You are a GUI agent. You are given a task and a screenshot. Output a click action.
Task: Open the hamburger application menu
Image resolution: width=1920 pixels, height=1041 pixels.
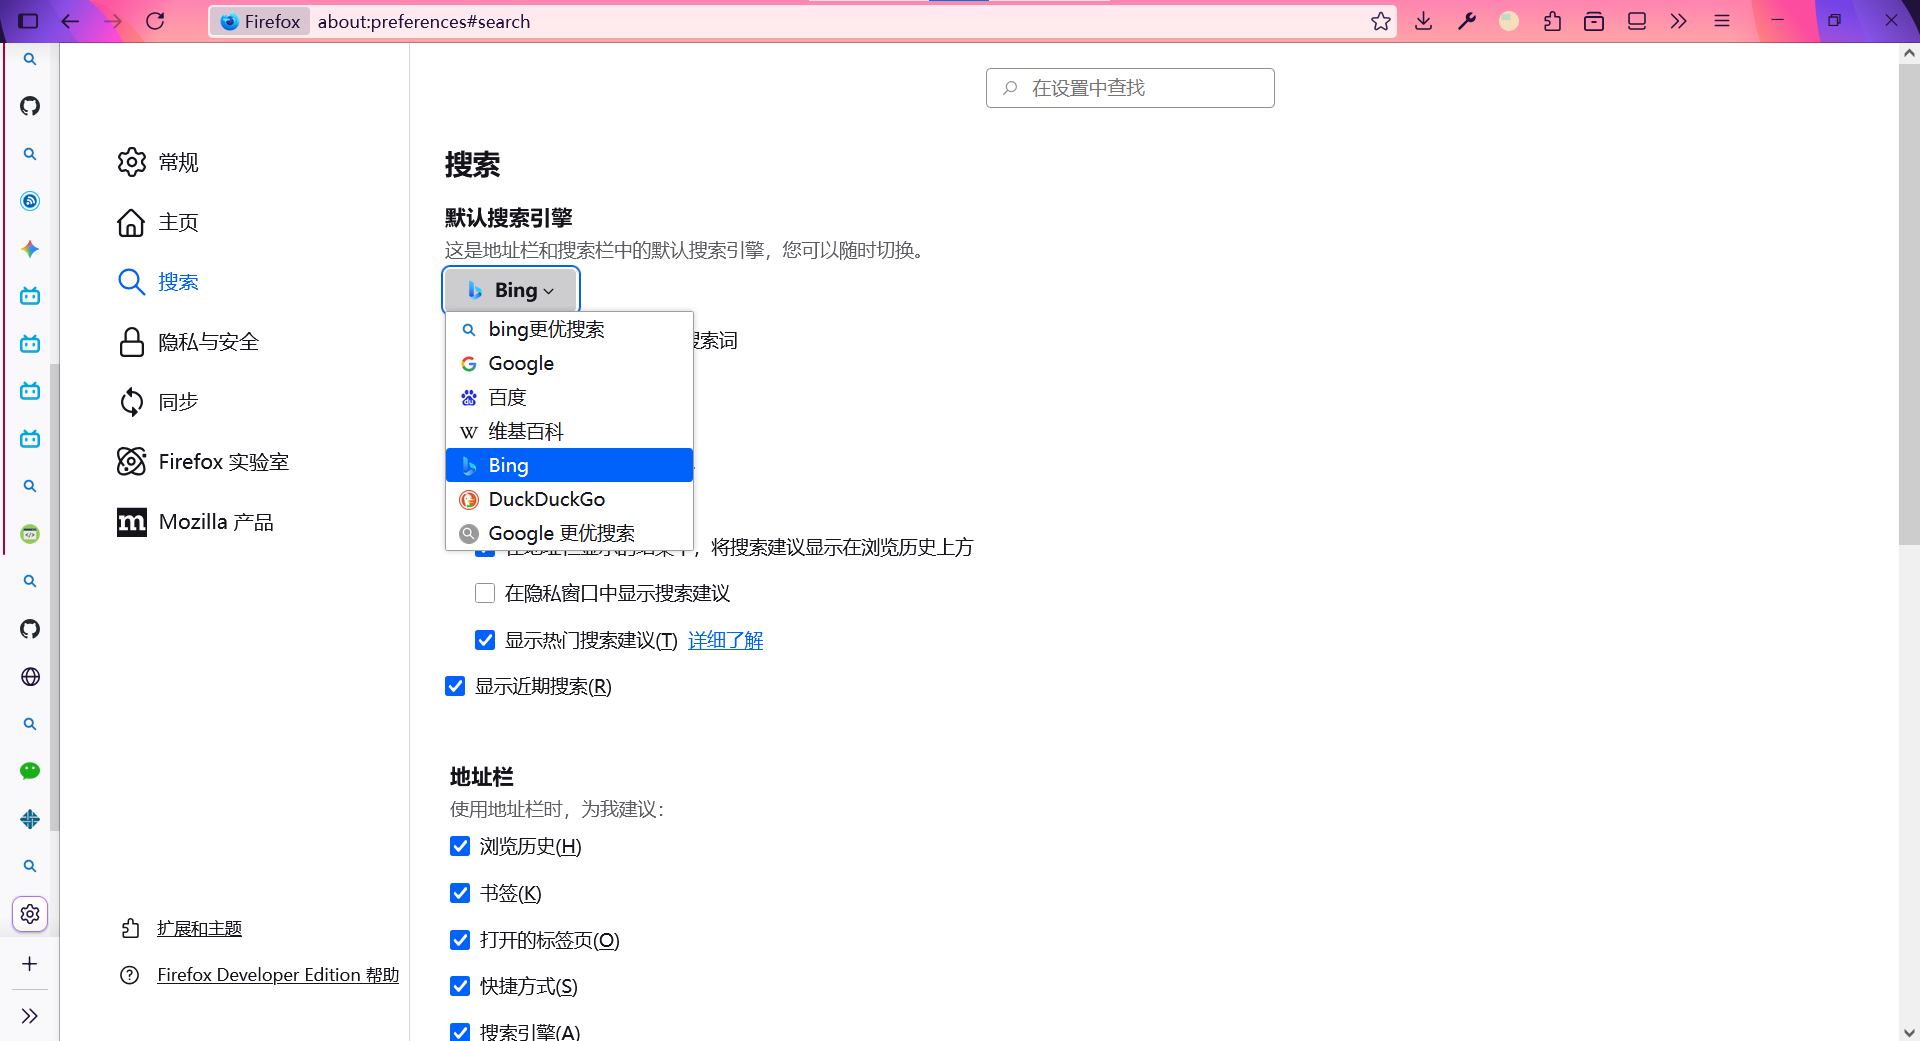click(x=1722, y=21)
